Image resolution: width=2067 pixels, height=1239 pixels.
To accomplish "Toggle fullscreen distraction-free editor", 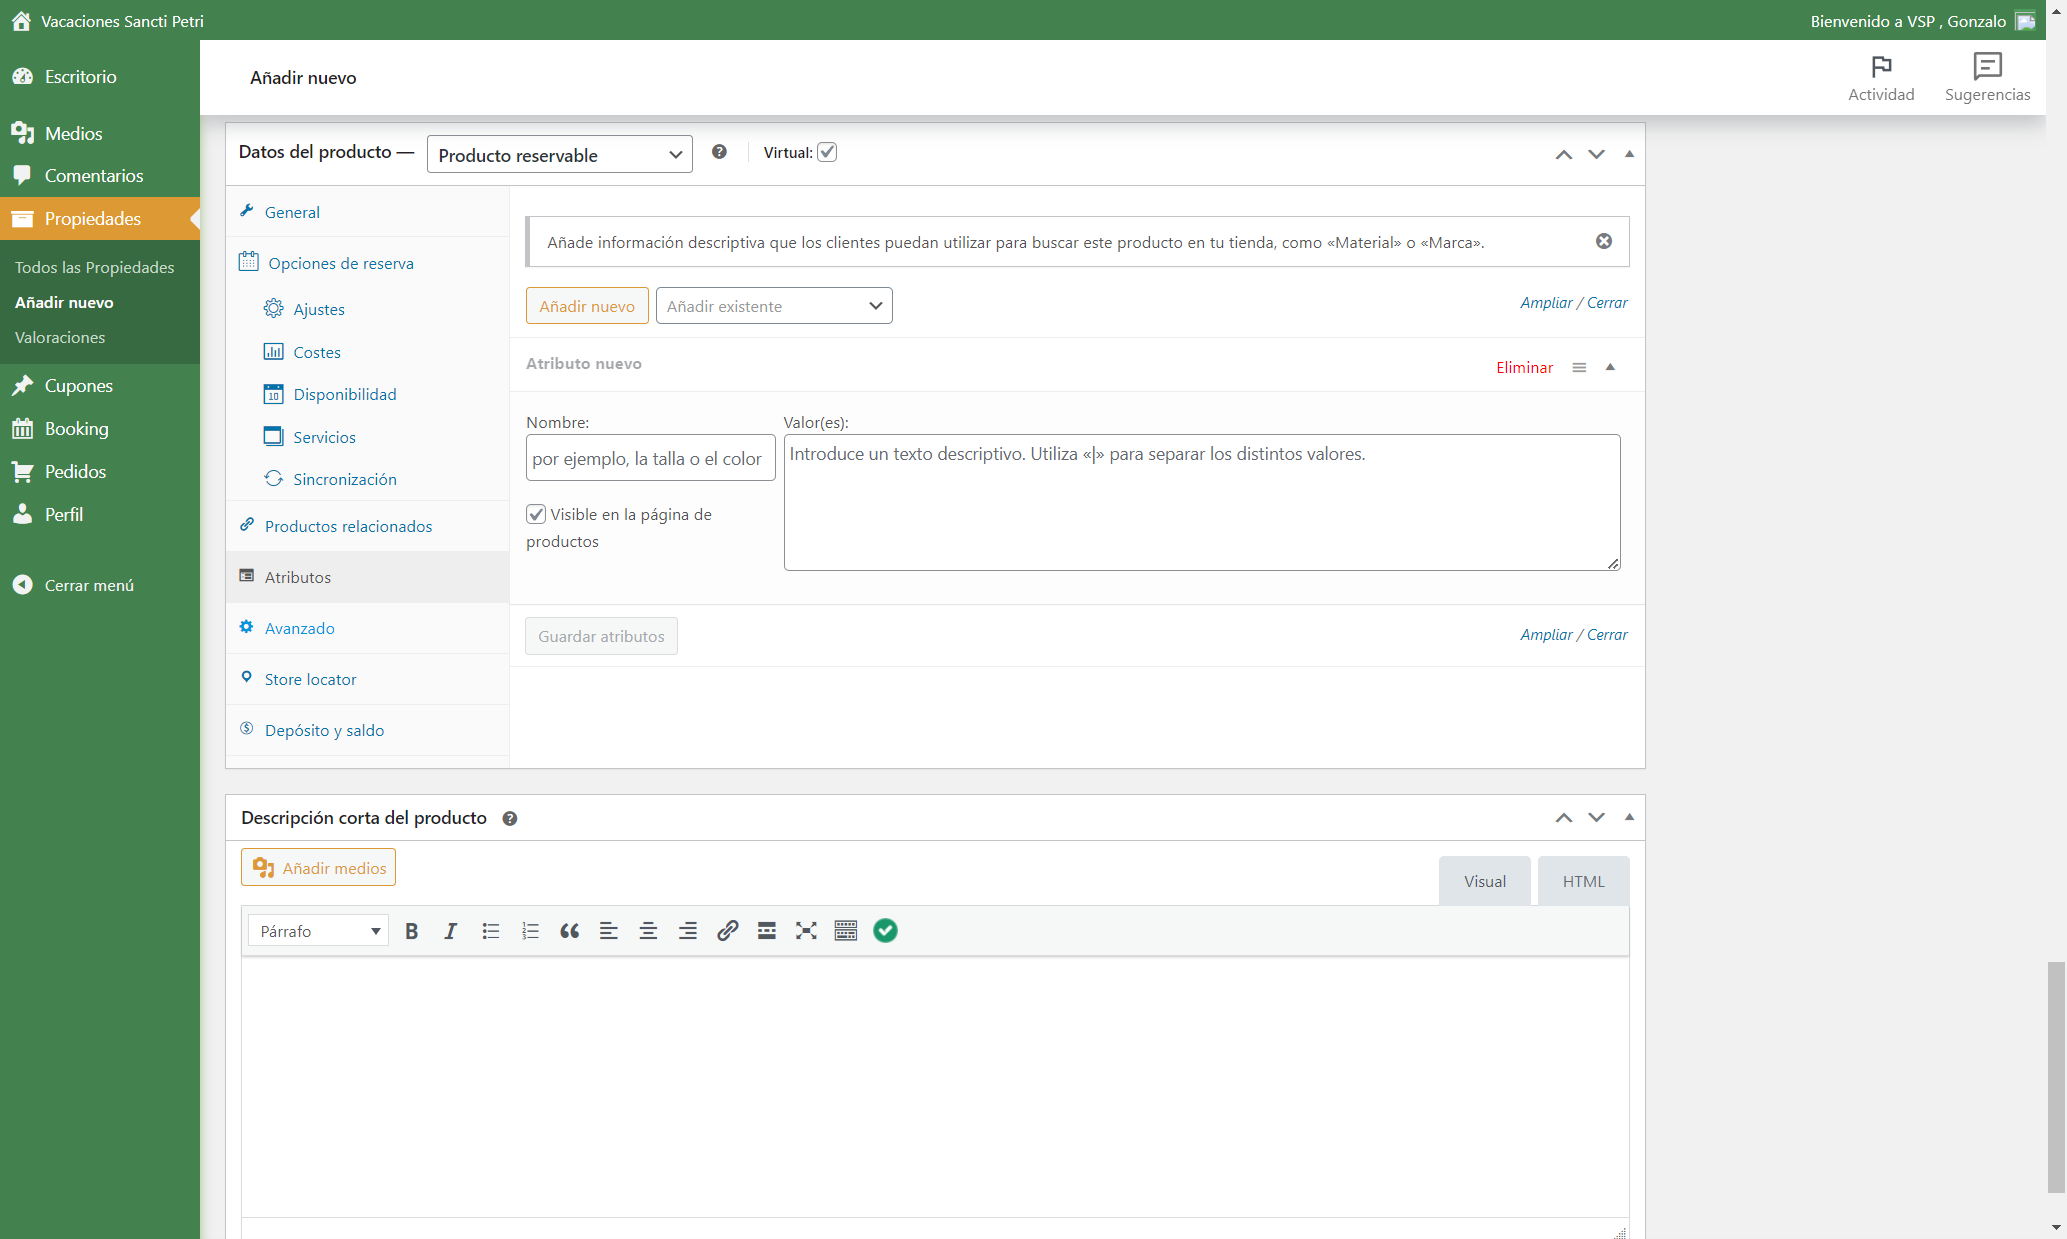I will click(806, 931).
